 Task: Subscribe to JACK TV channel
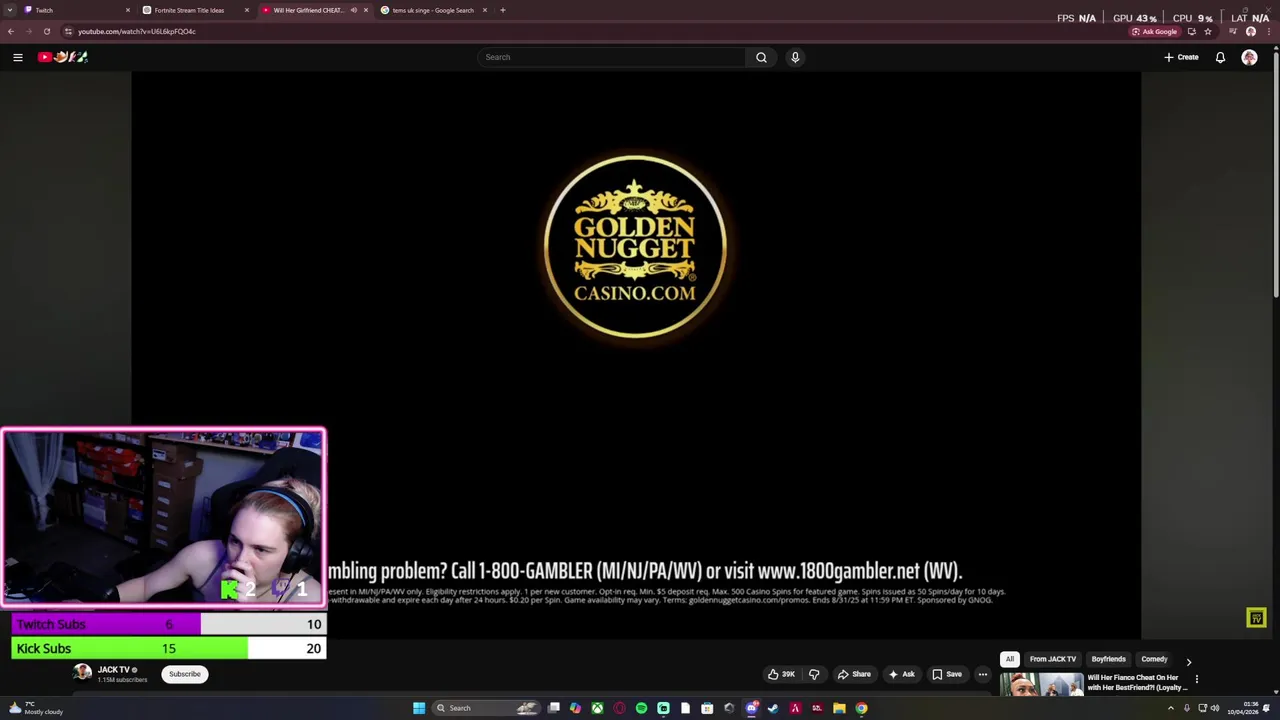pyautogui.click(x=185, y=674)
